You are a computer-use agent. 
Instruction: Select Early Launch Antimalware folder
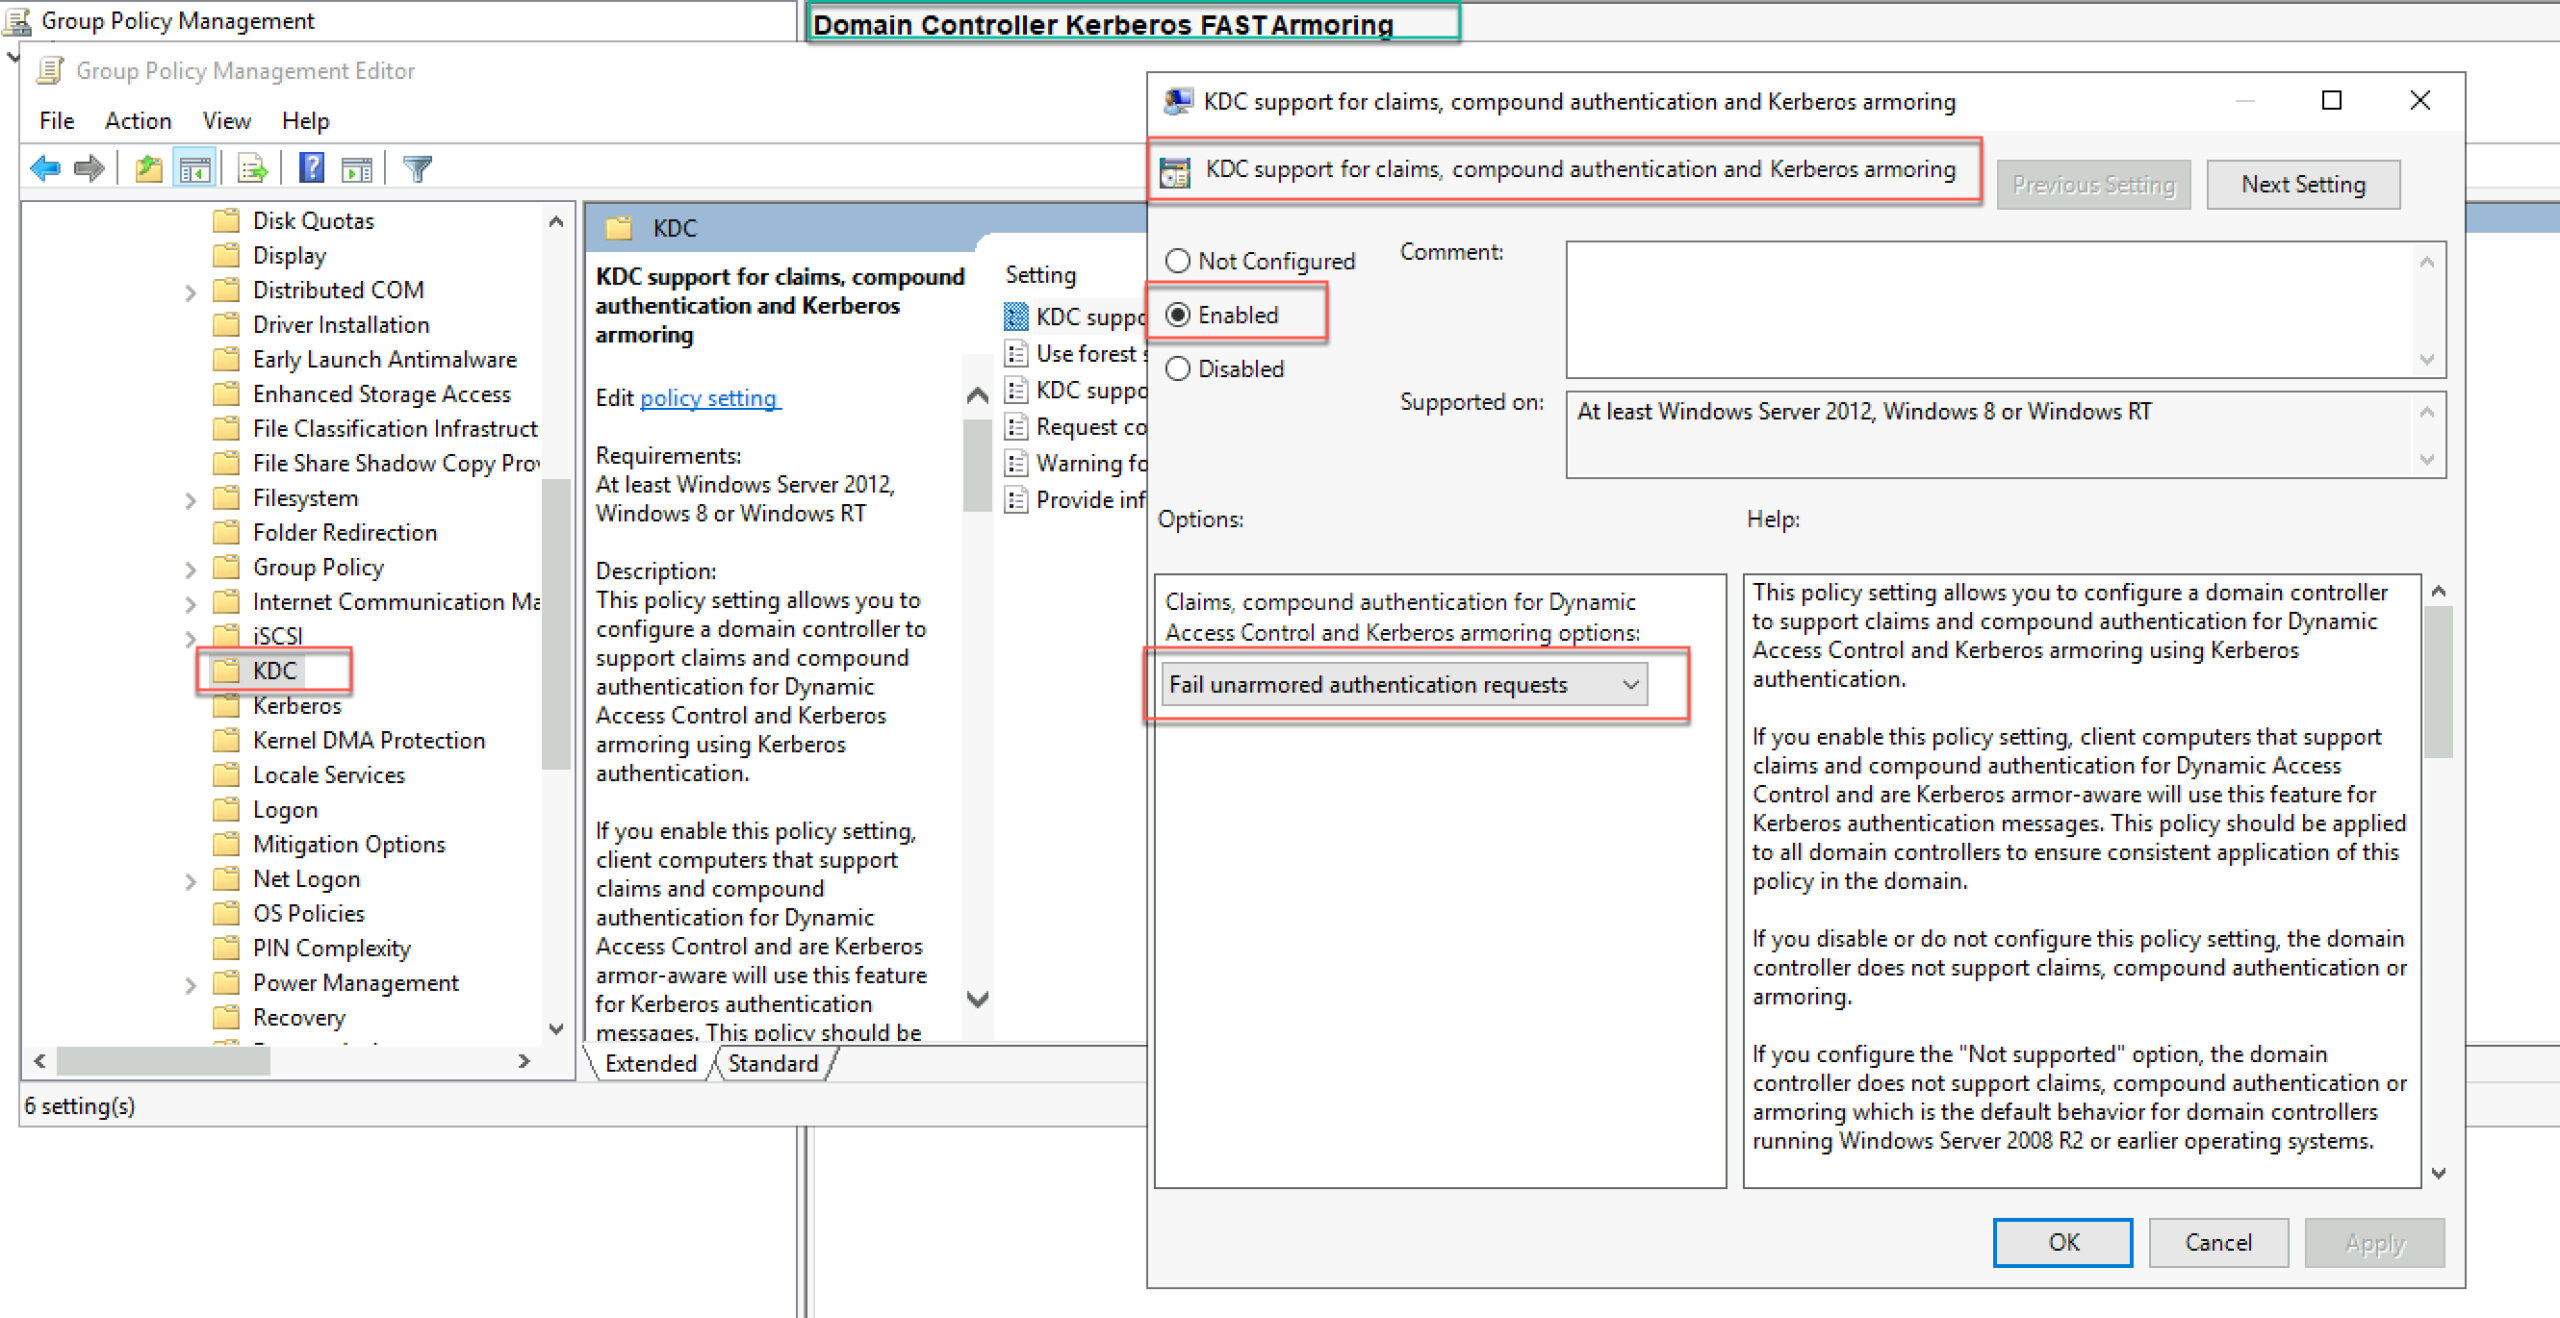pos(384,359)
